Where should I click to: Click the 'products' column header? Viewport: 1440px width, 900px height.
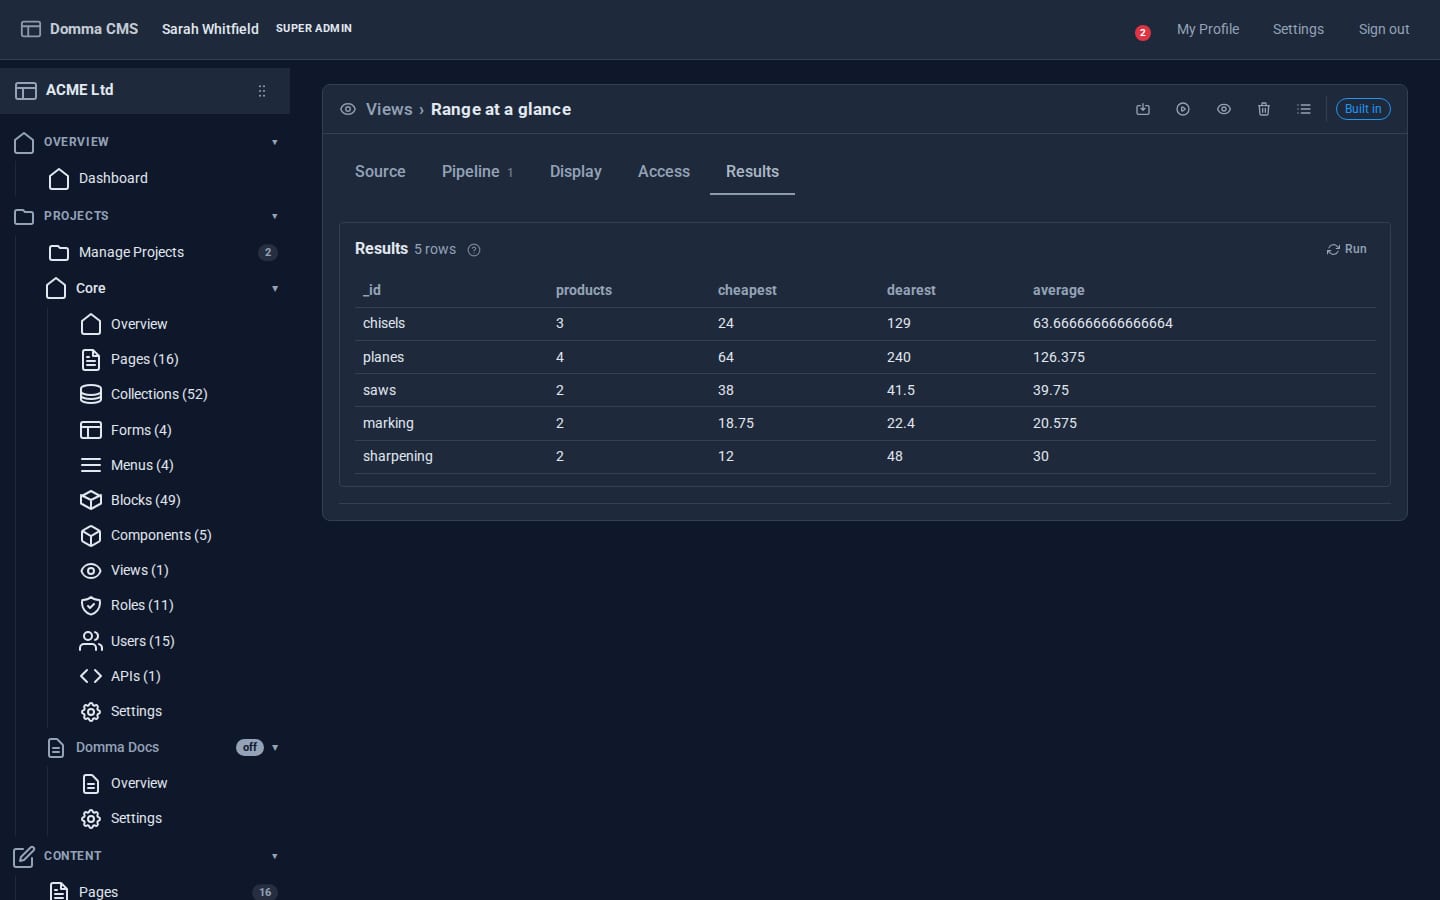[x=584, y=290]
